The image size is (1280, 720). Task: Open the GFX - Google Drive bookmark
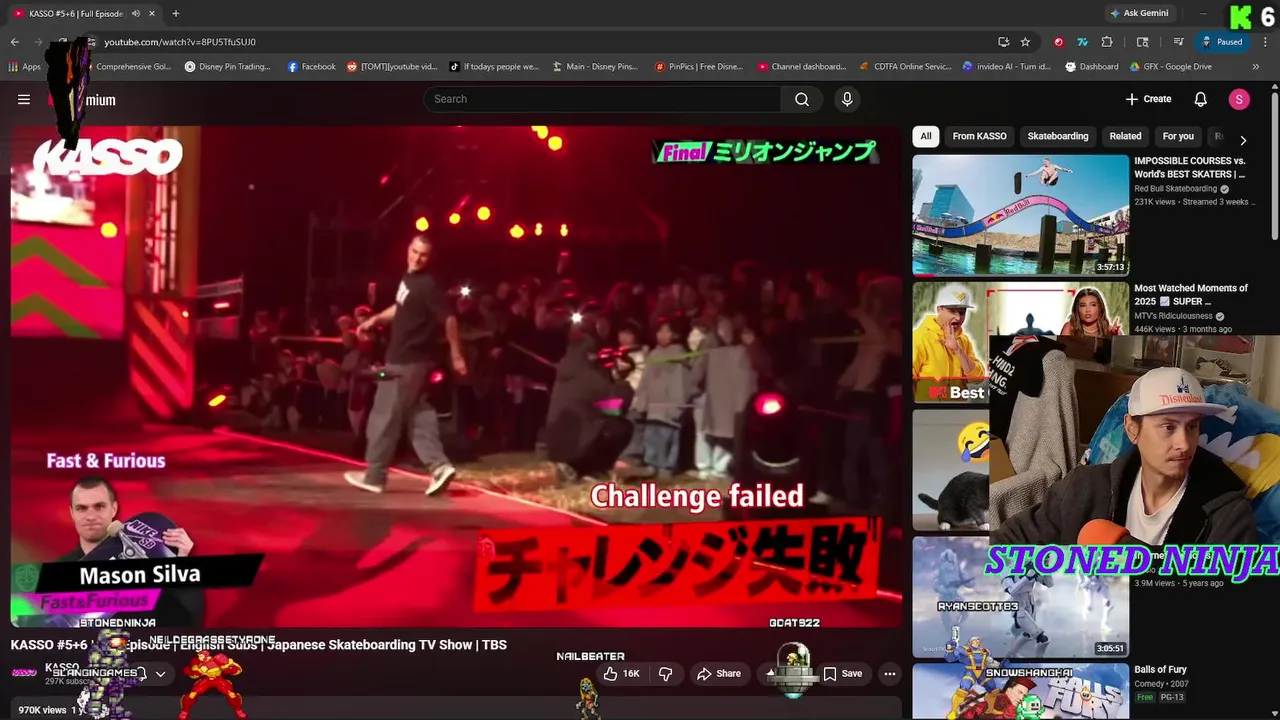tap(1171, 67)
